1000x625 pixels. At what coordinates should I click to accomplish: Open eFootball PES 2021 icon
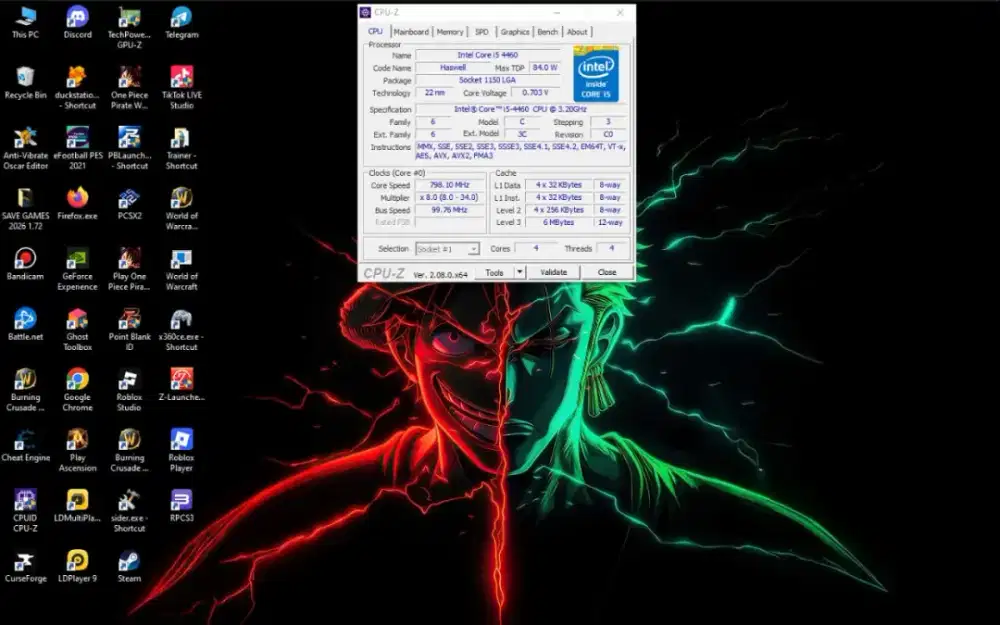pos(77,148)
